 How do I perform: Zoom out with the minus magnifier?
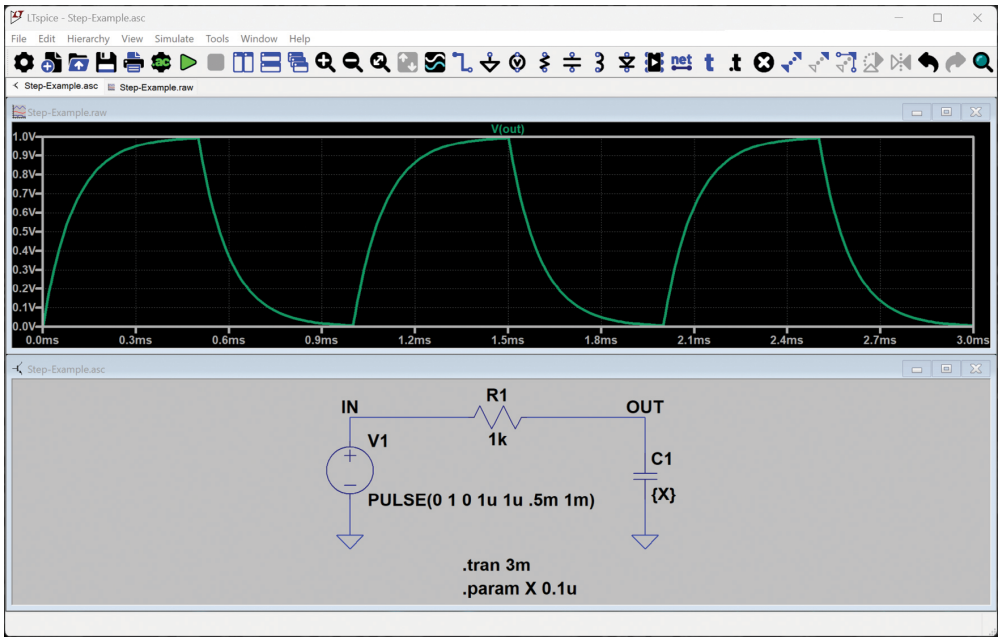click(x=352, y=63)
